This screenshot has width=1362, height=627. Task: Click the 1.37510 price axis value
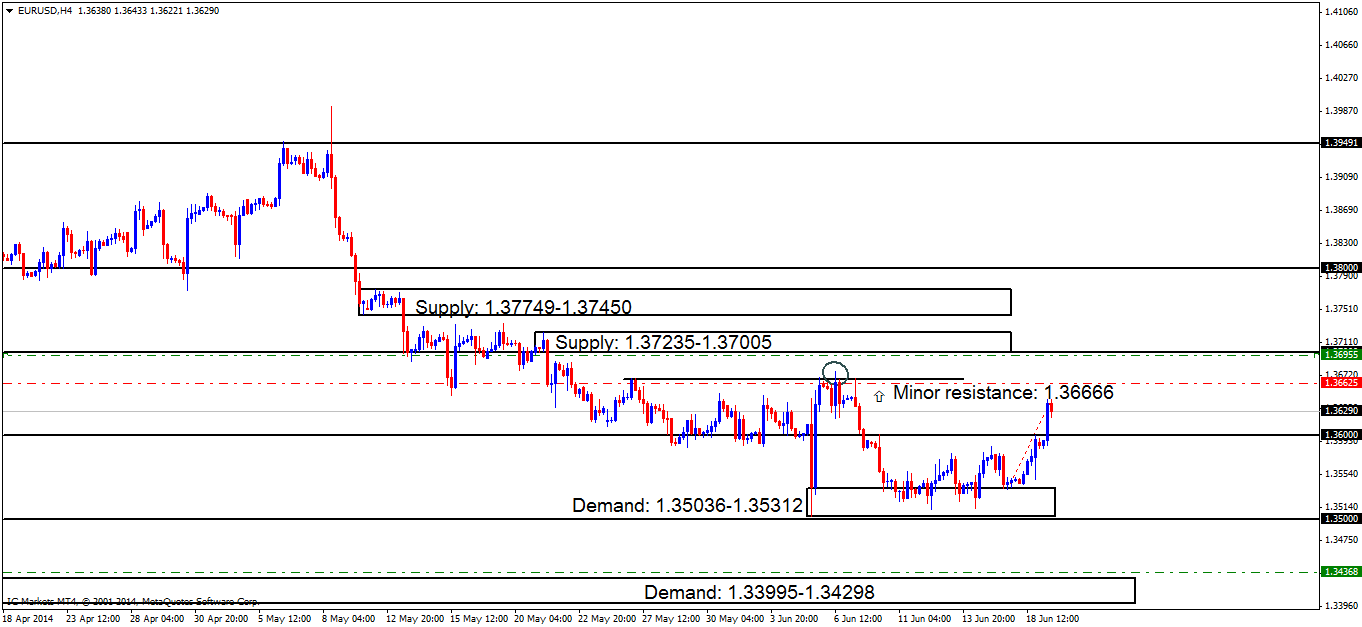pos(1339,308)
